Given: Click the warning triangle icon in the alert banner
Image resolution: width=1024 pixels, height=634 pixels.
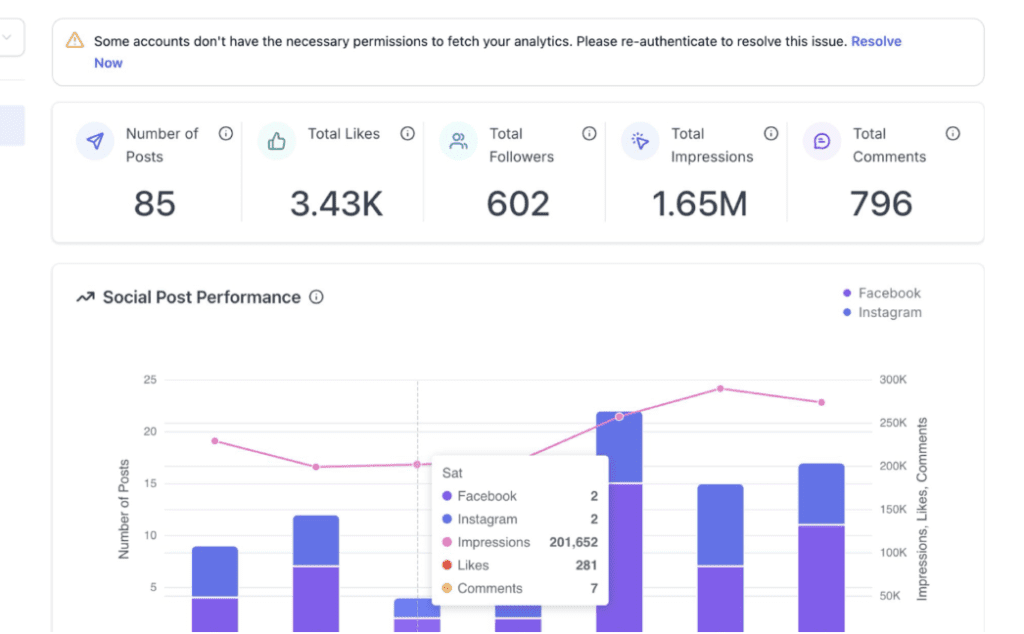Looking at the screenshot, I should (74, 40).
